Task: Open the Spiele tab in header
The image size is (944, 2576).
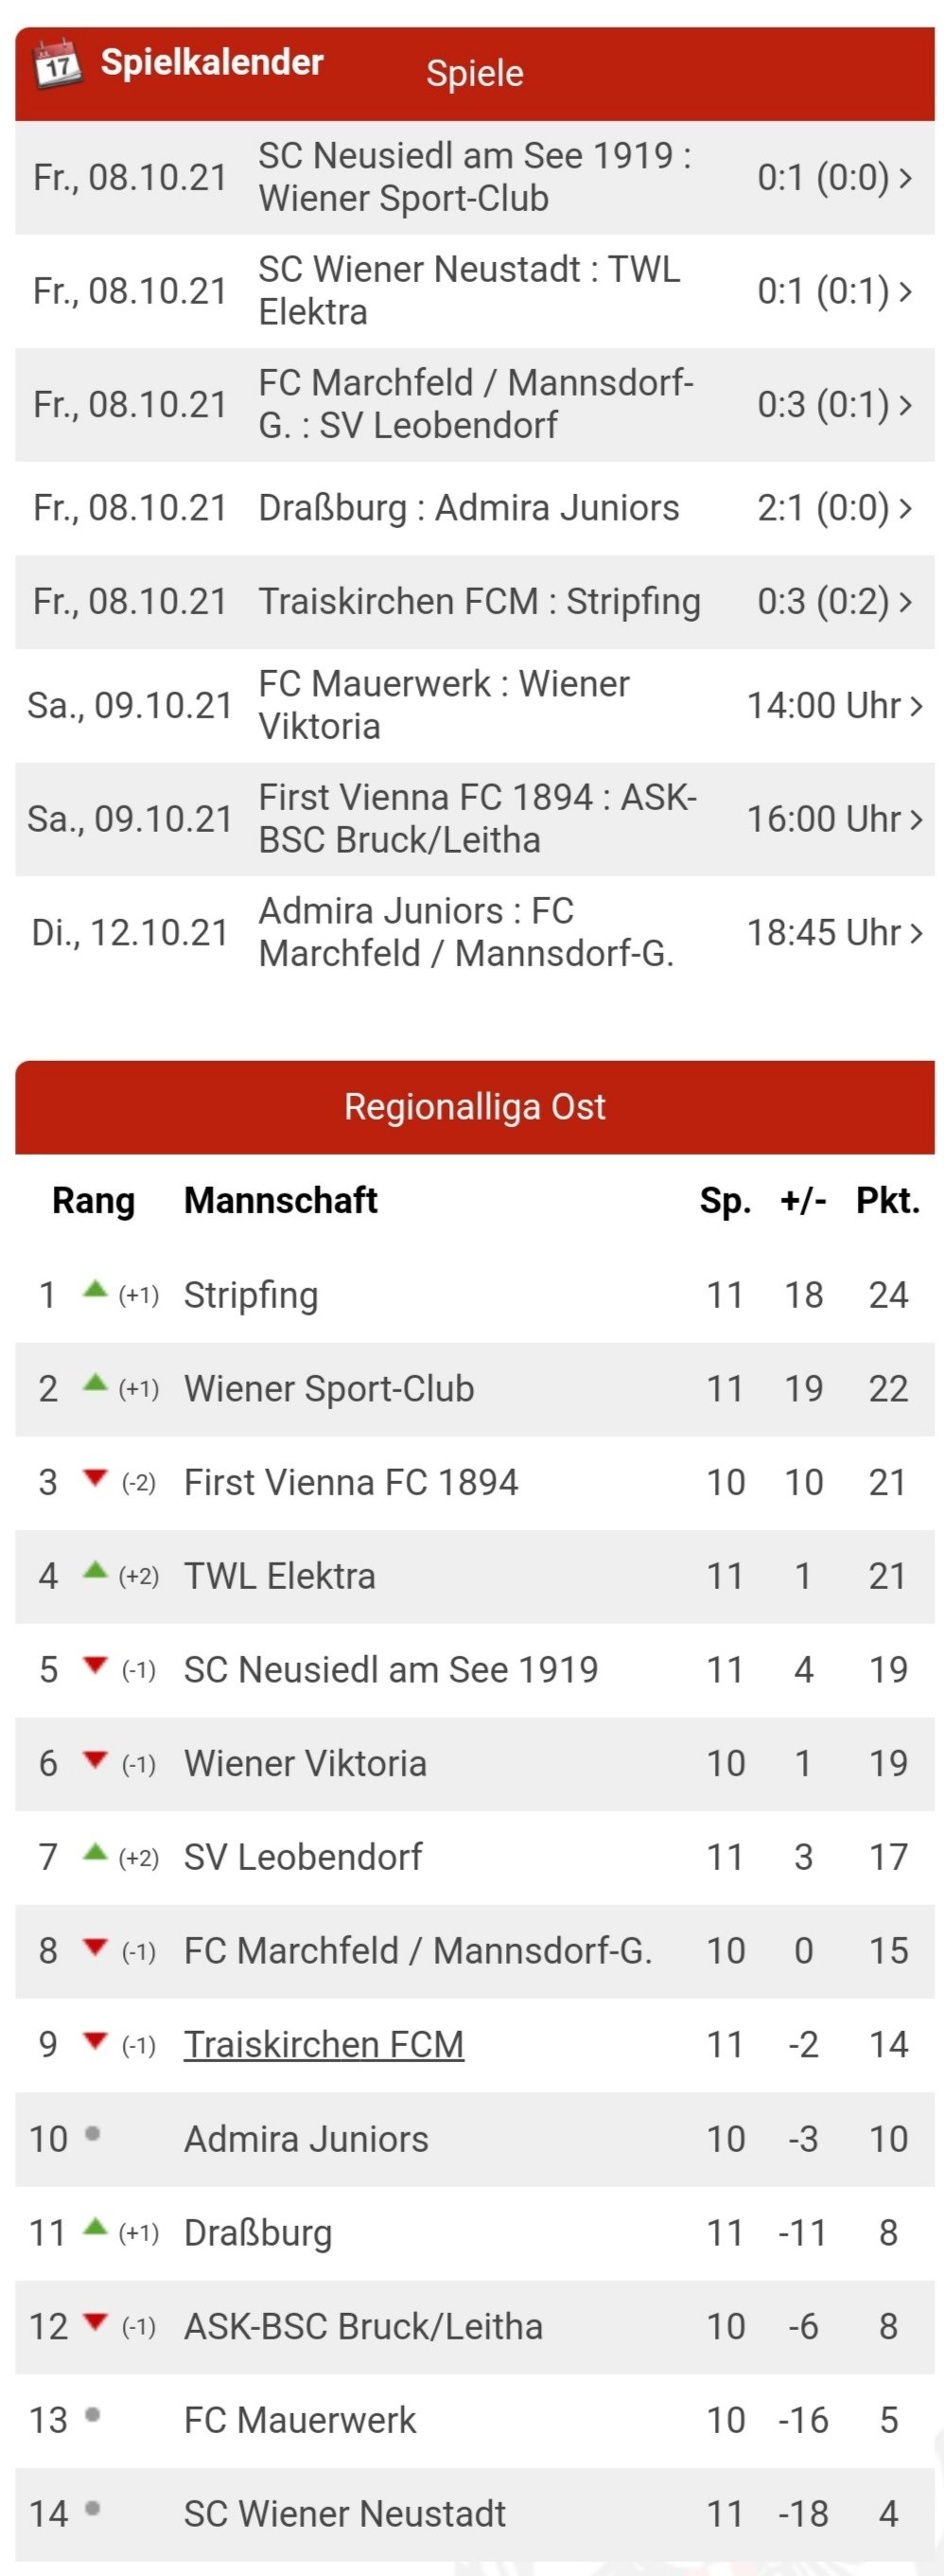Action: pos(475,73)
